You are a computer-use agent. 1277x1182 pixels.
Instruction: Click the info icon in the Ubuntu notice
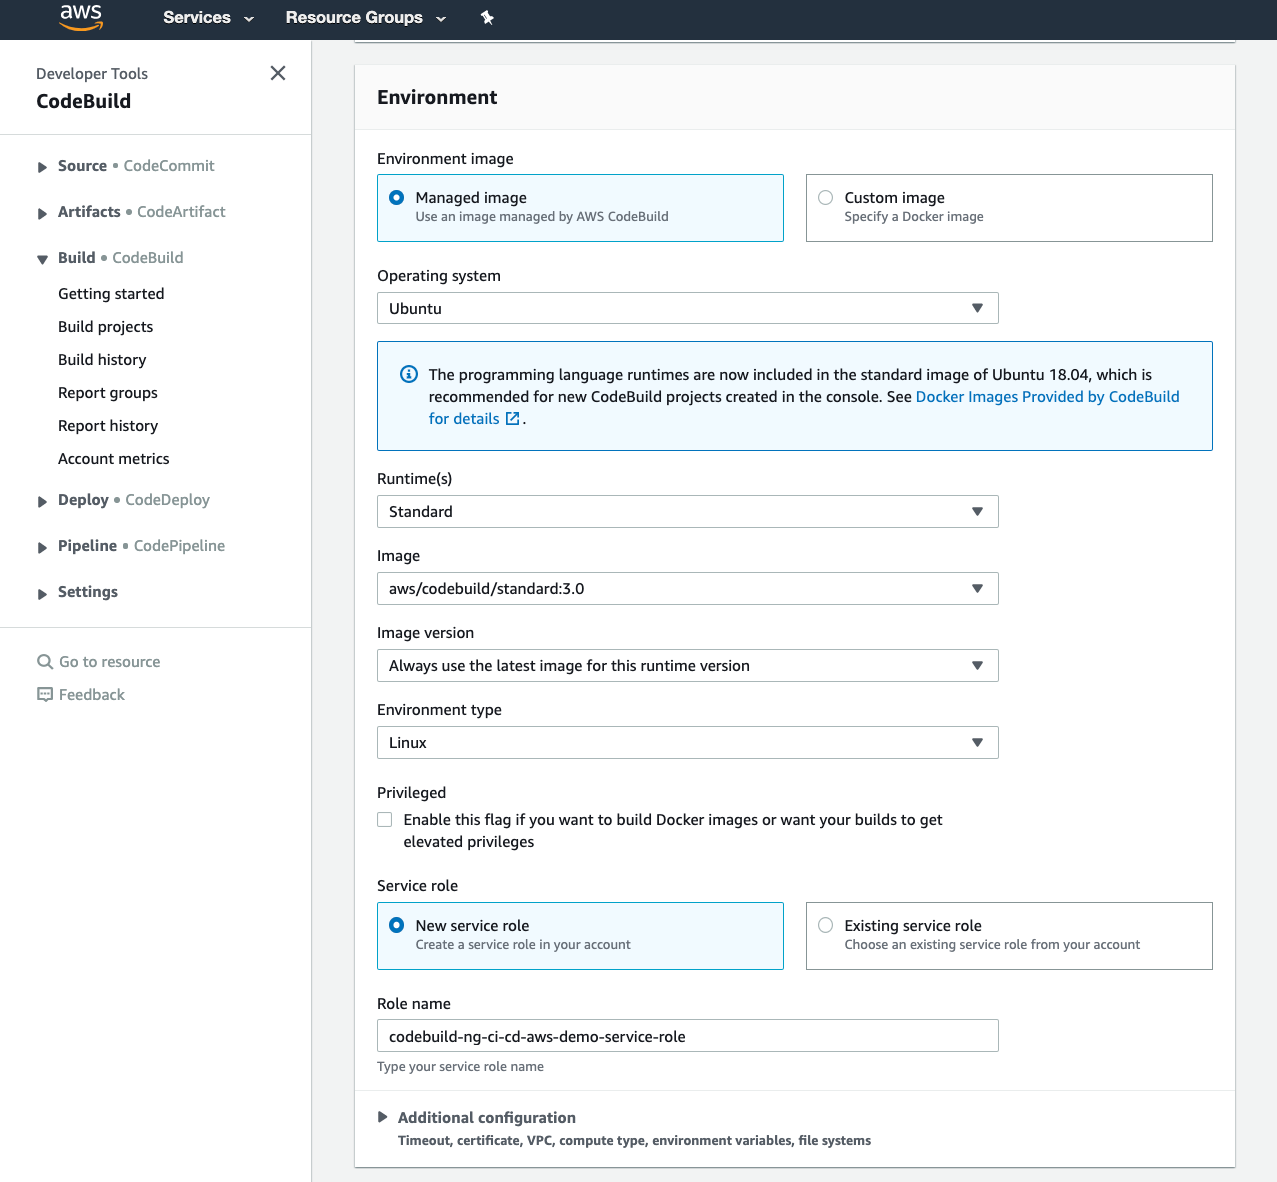tap(409, 374)
